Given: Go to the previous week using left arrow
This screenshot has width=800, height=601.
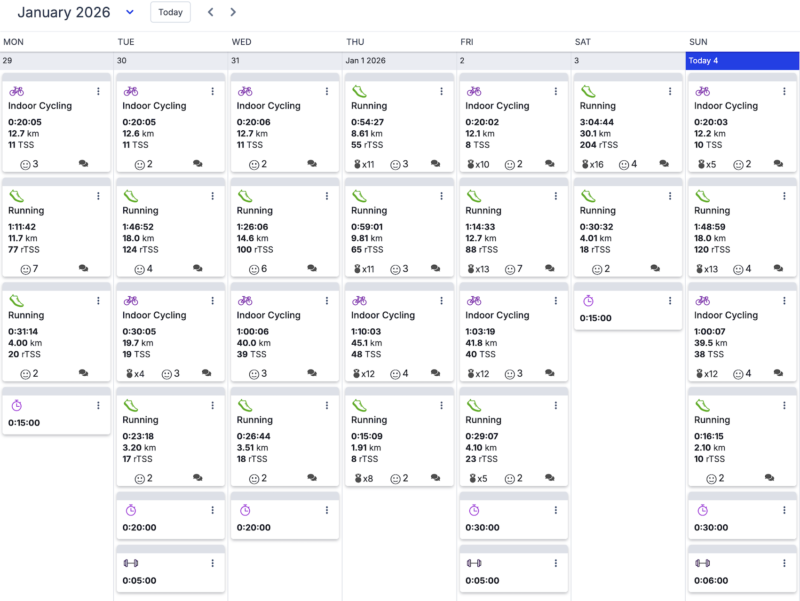Looking at the screenshot, I should (x=210, y=12).
